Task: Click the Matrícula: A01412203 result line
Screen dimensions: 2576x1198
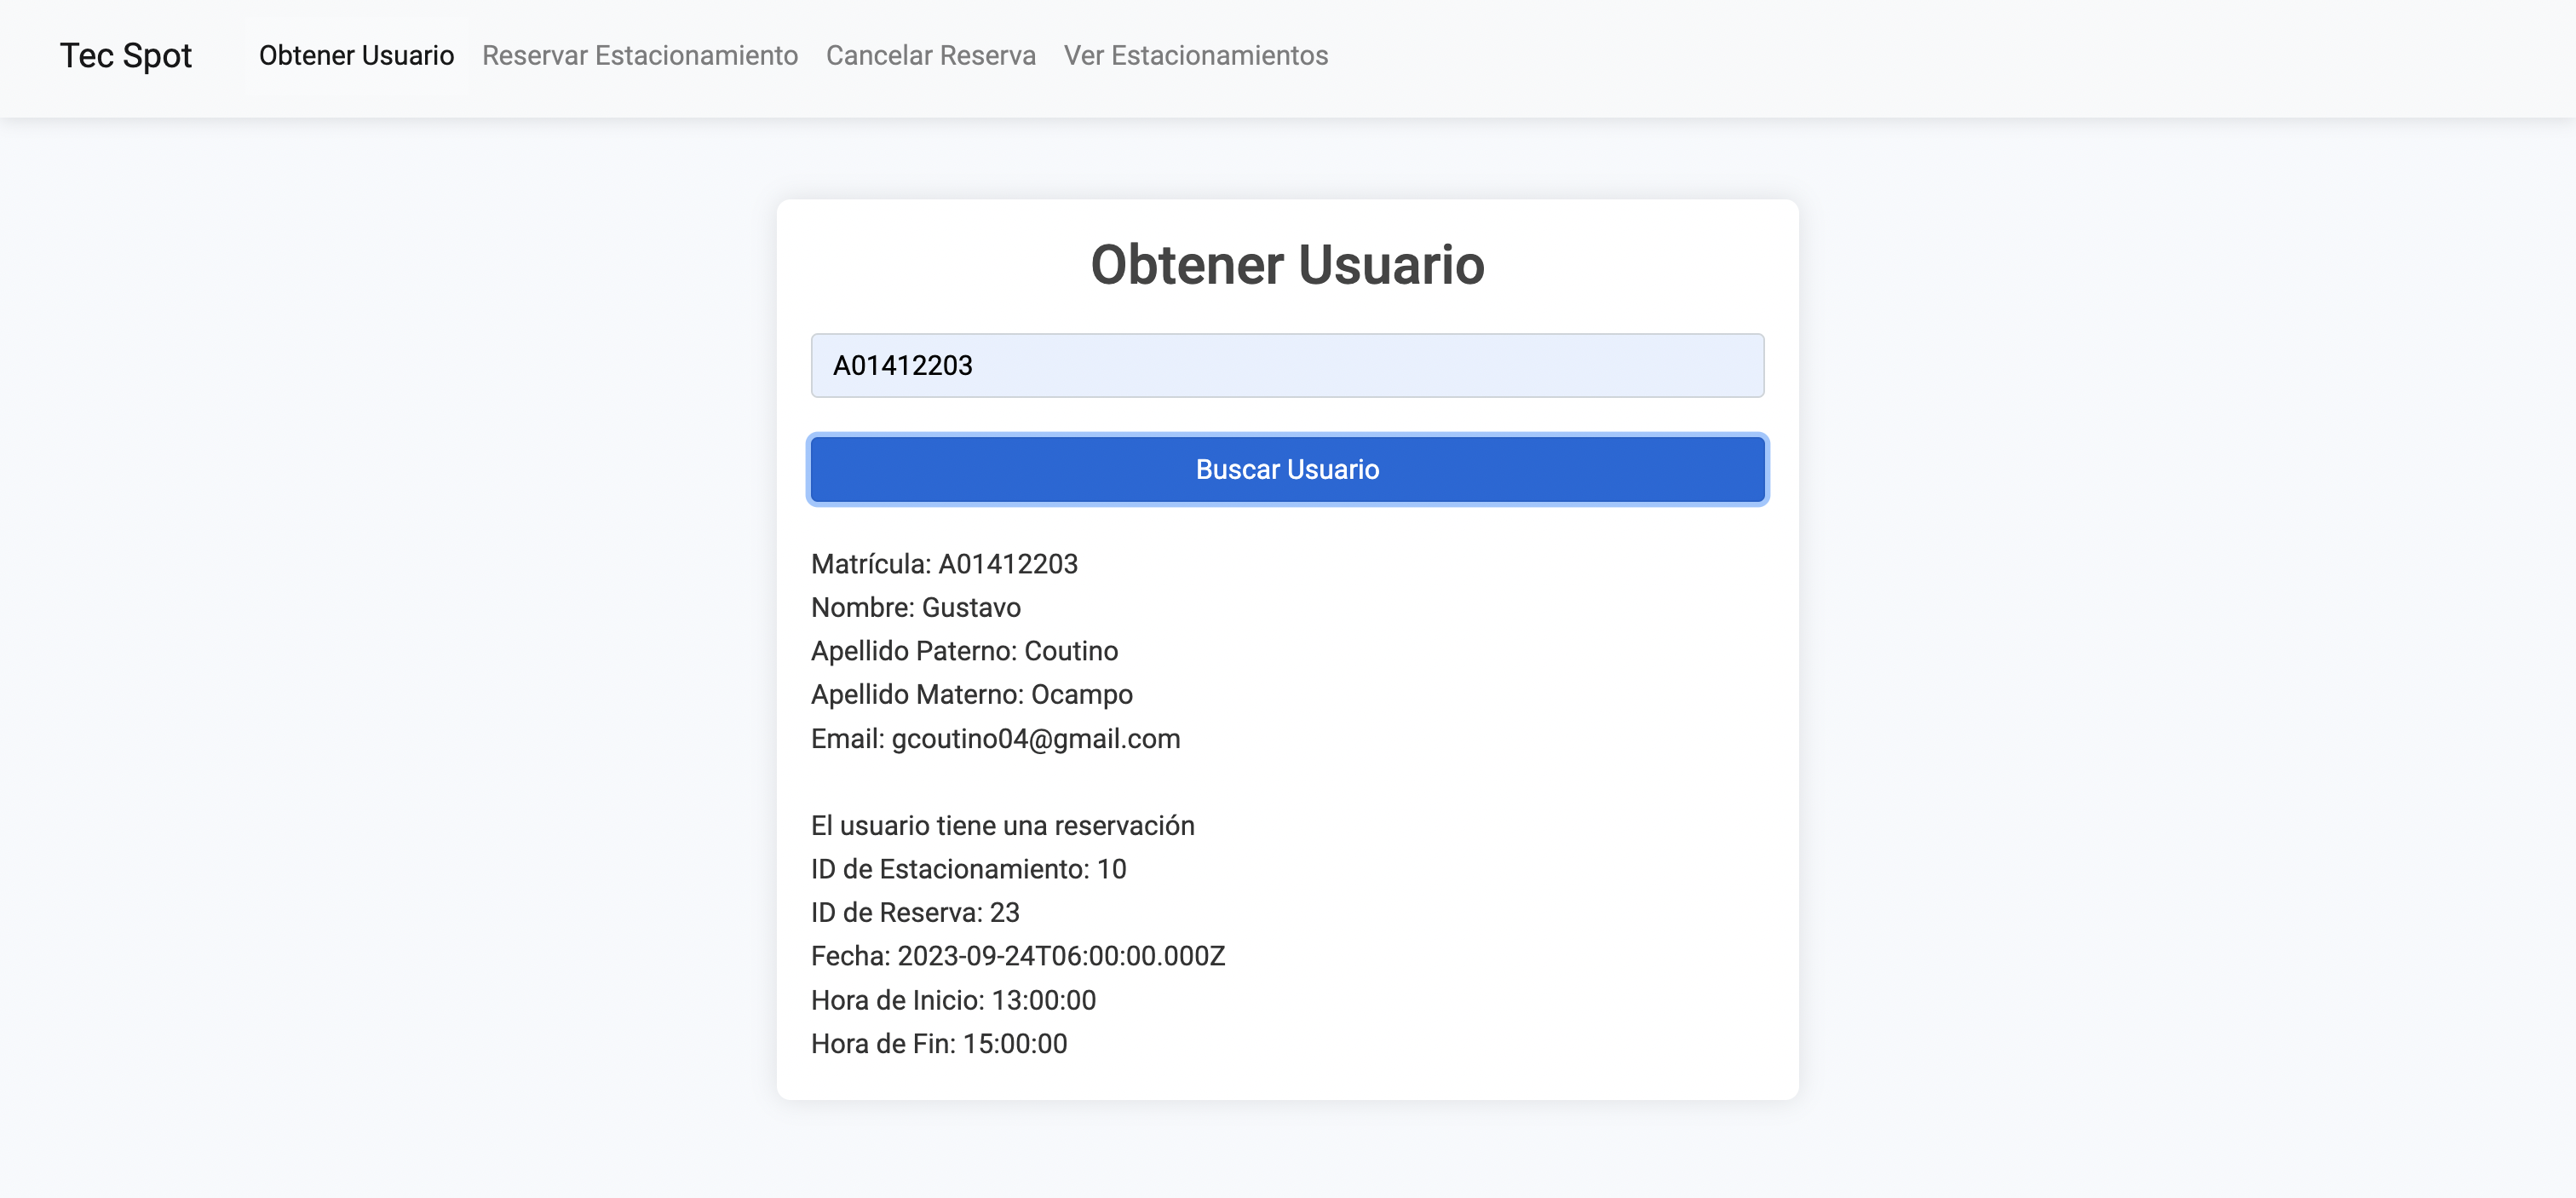Action: click(943, 564)
